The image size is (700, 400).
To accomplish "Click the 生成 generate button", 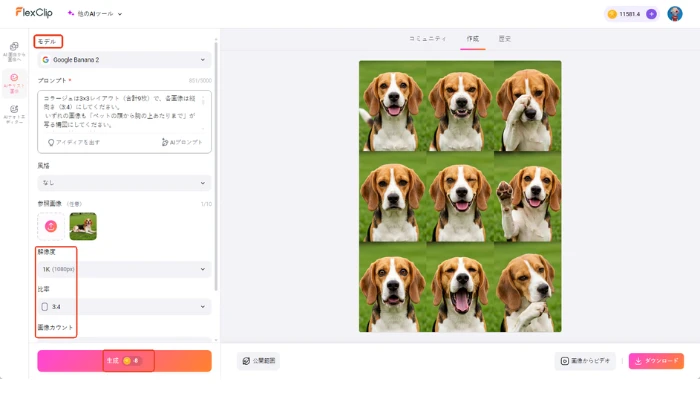I will pos(124,361).
